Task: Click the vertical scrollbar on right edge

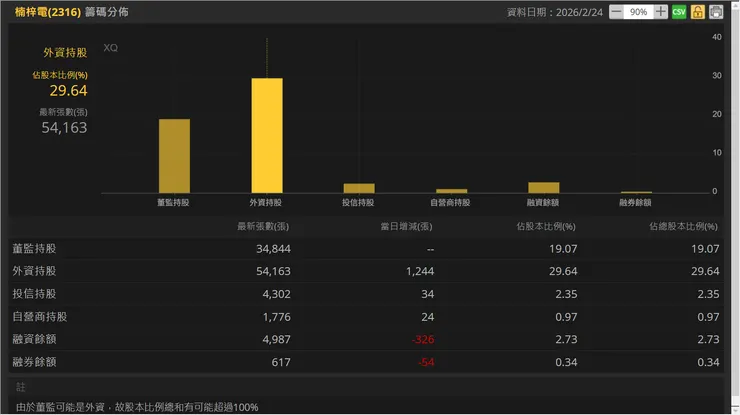Action: coord(734,208)
